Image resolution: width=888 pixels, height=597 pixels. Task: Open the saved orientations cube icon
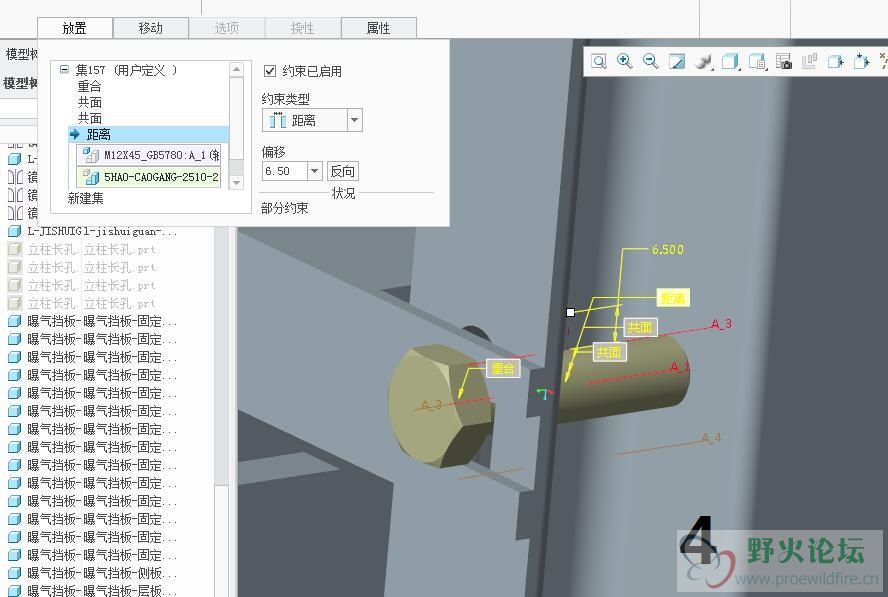[x=730, y=61]
